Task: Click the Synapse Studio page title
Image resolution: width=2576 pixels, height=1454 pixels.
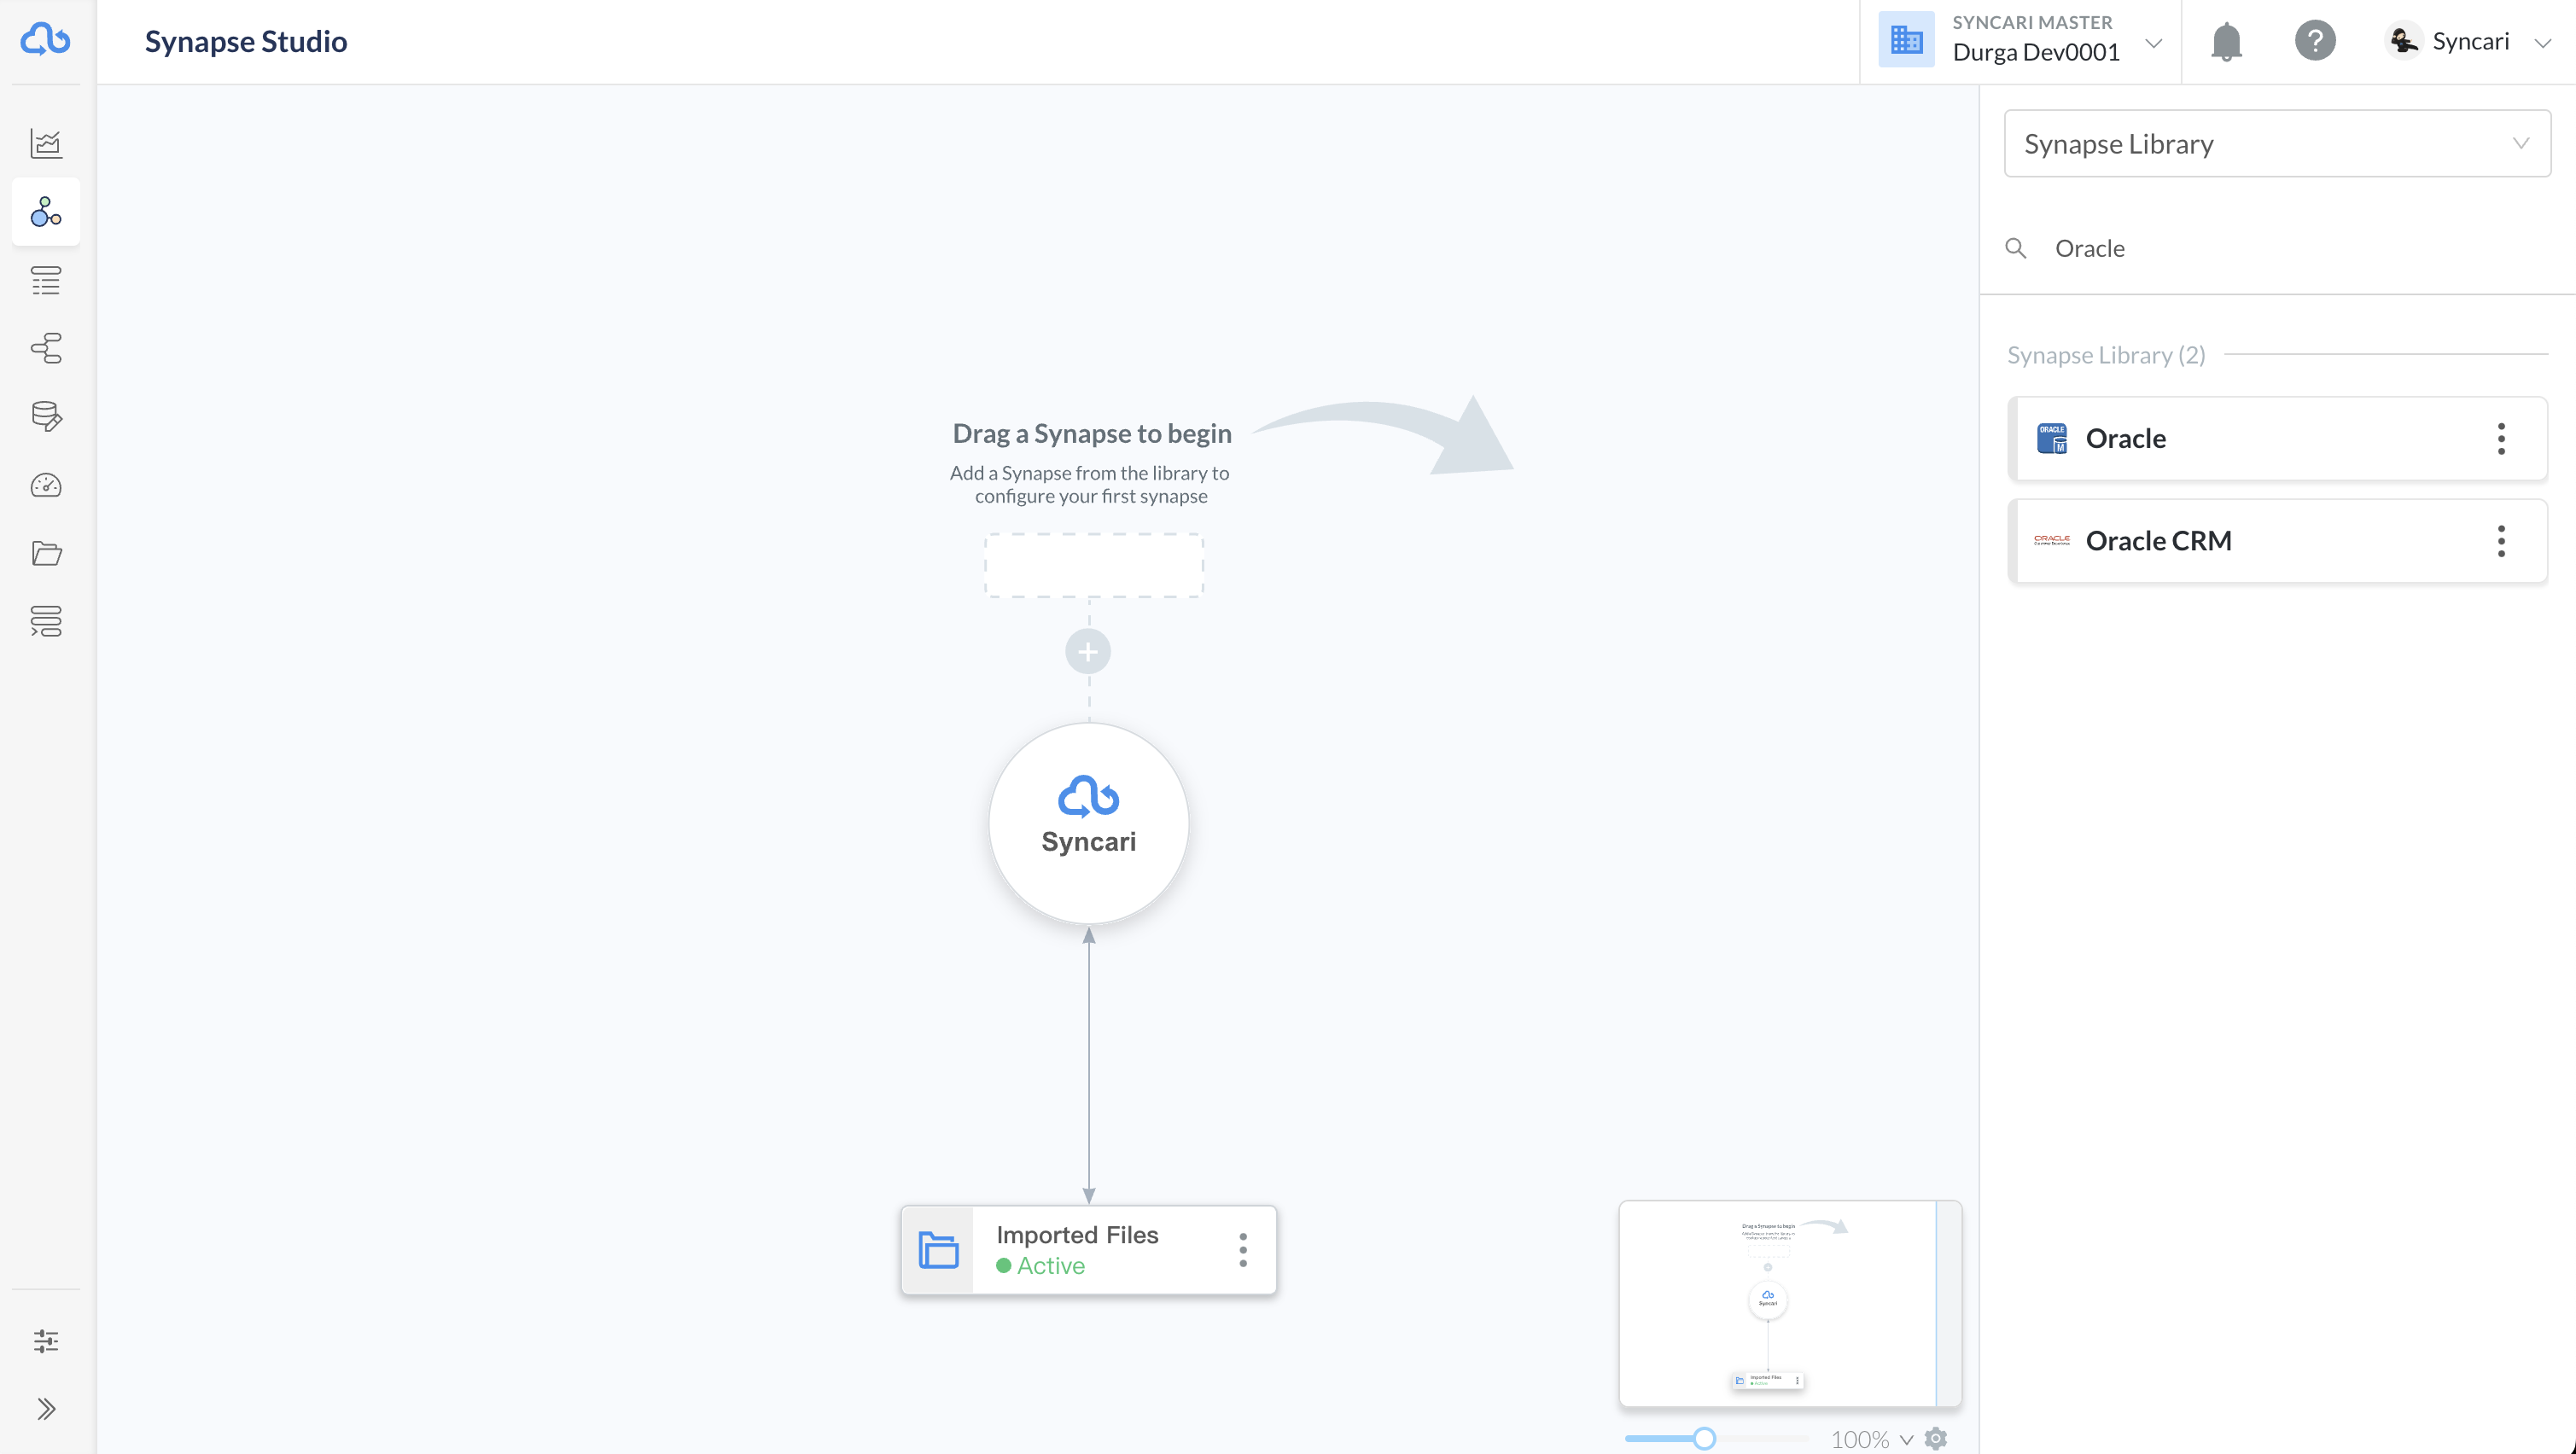Action: point(246,41)
